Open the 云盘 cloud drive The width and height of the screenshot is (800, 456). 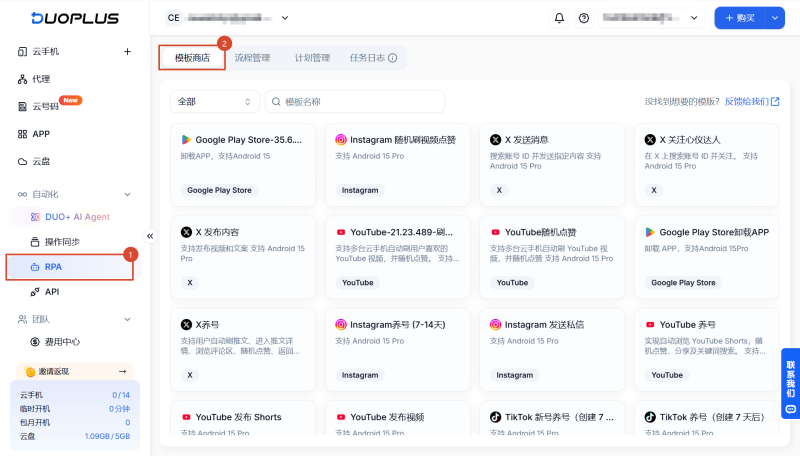point(41,161)
